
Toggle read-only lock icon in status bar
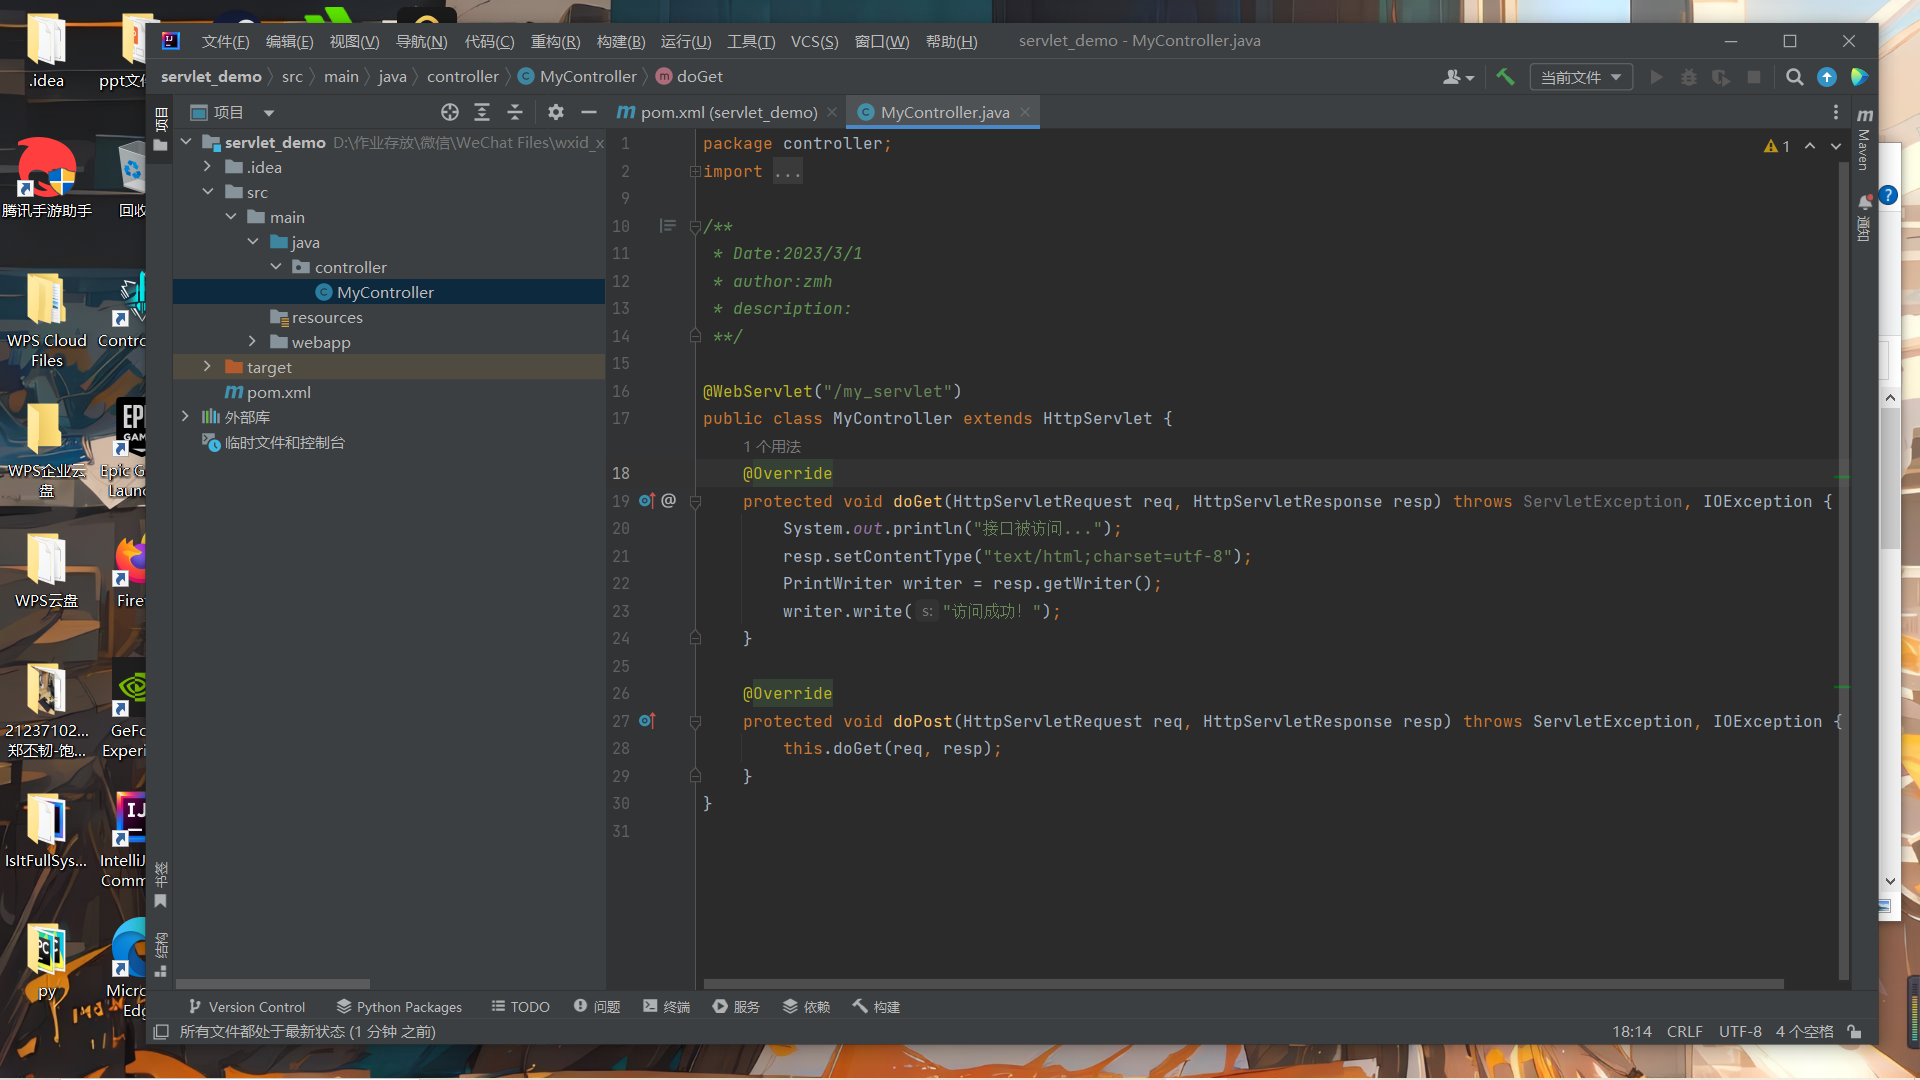(x=1854, y=1031)
